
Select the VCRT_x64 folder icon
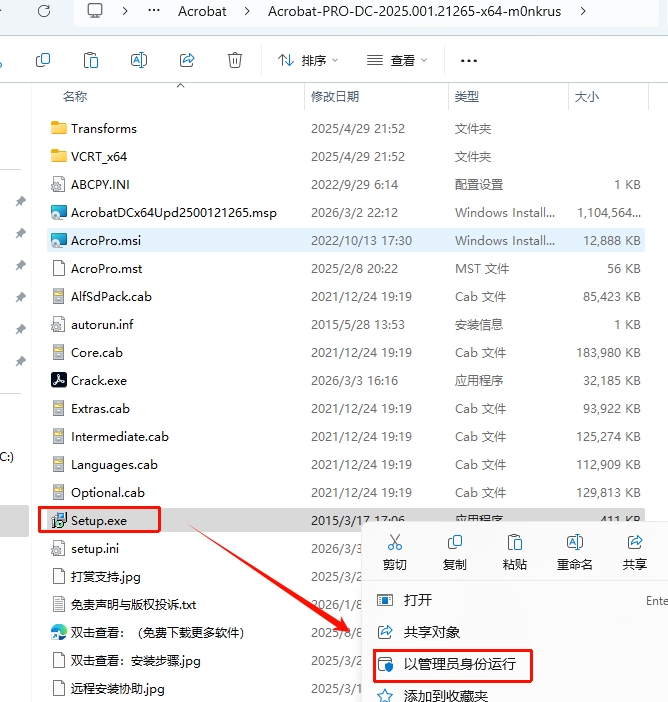59,156
